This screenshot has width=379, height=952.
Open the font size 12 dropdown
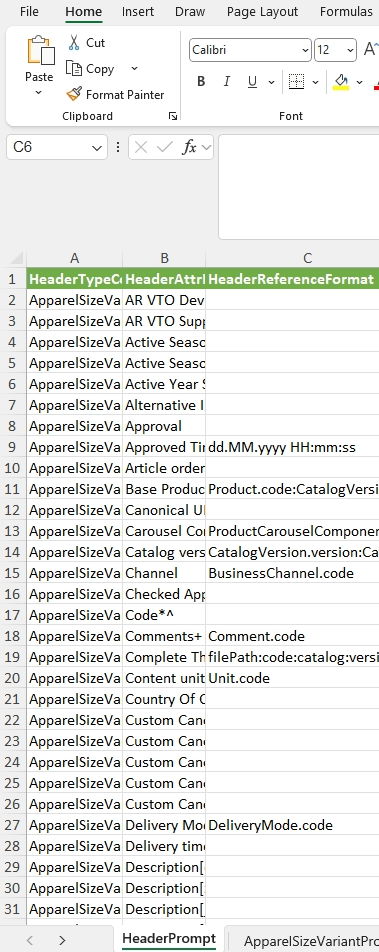point(350,50)
